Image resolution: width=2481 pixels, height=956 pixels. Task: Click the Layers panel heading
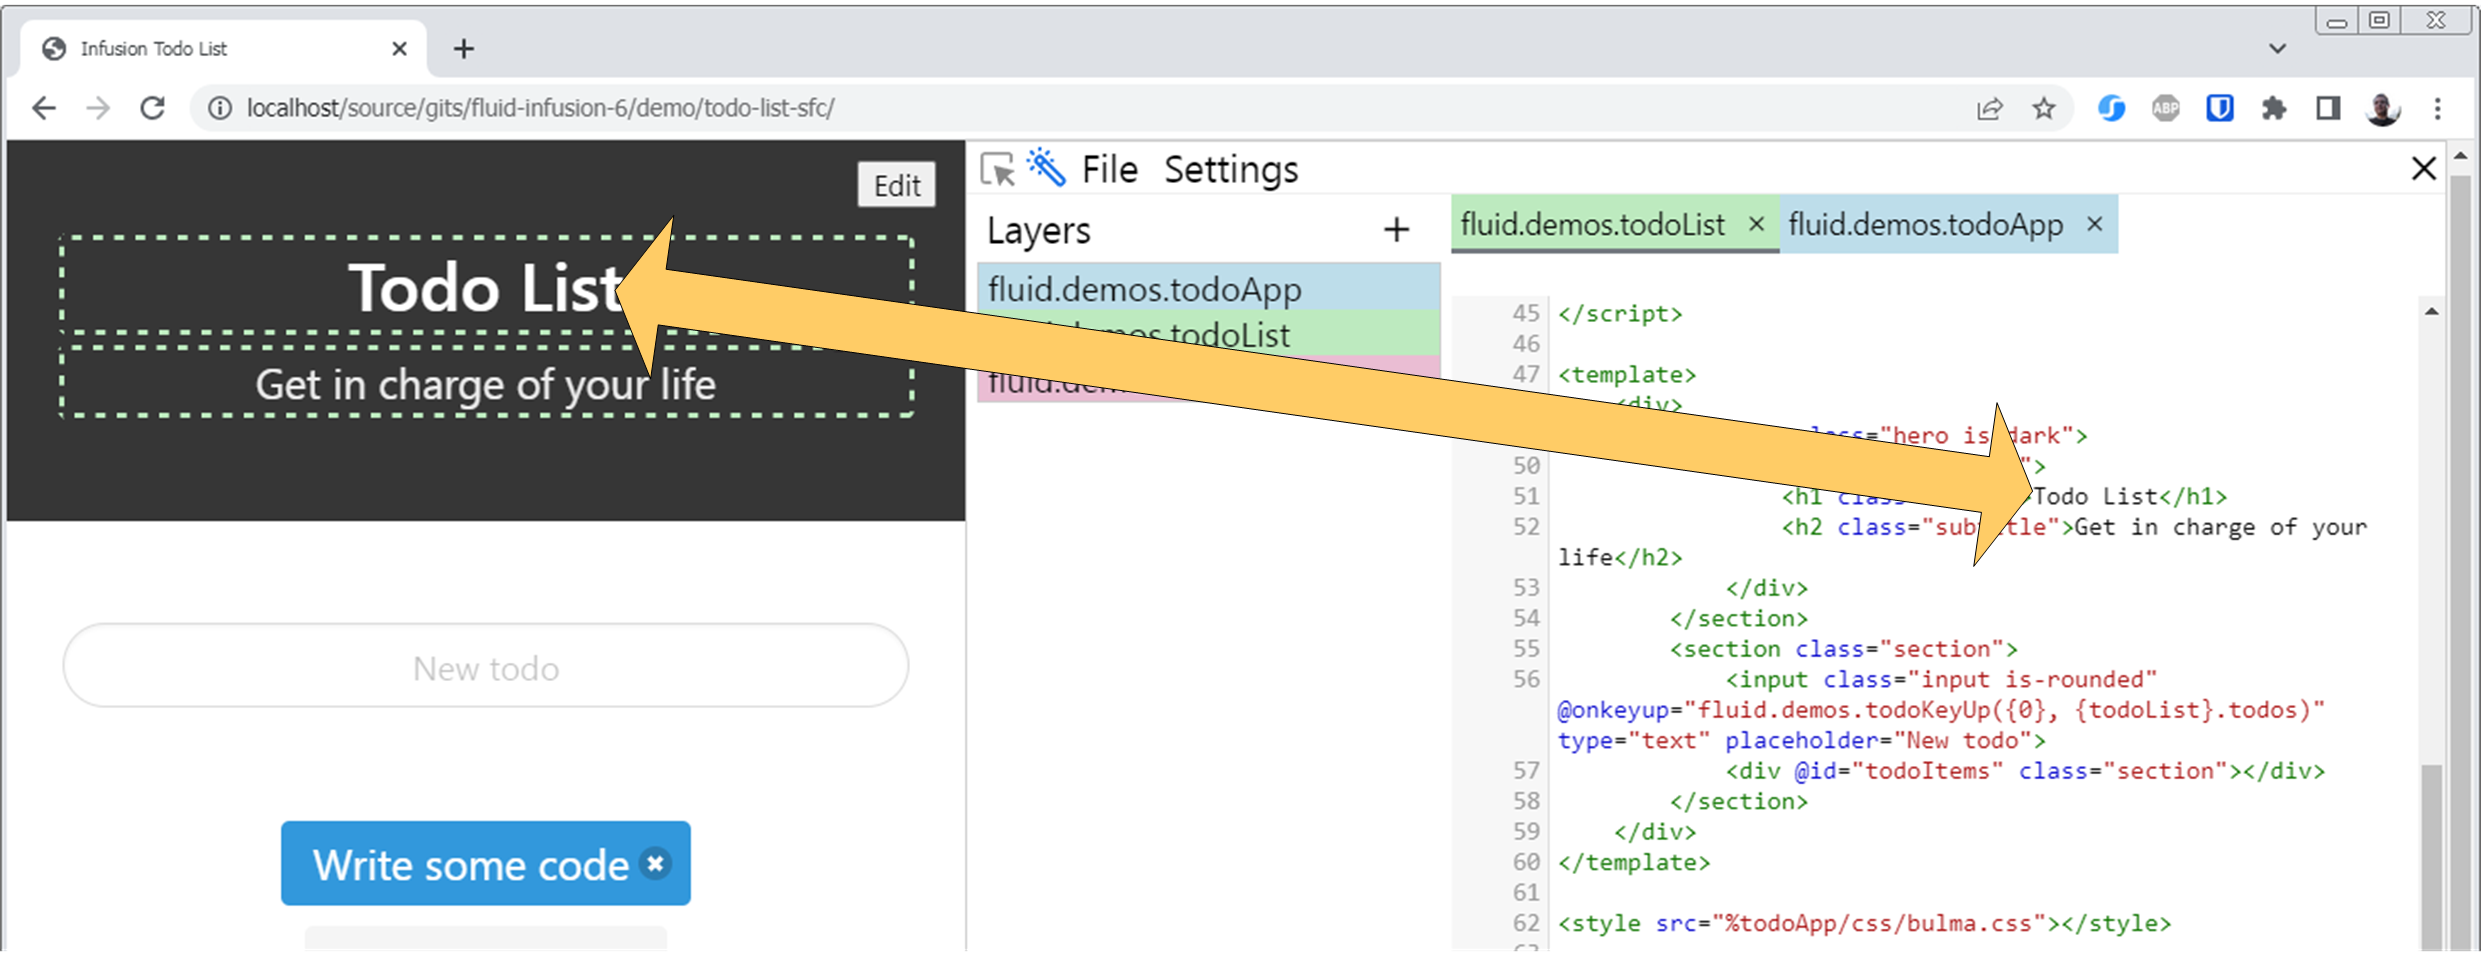coord(1038,230)
